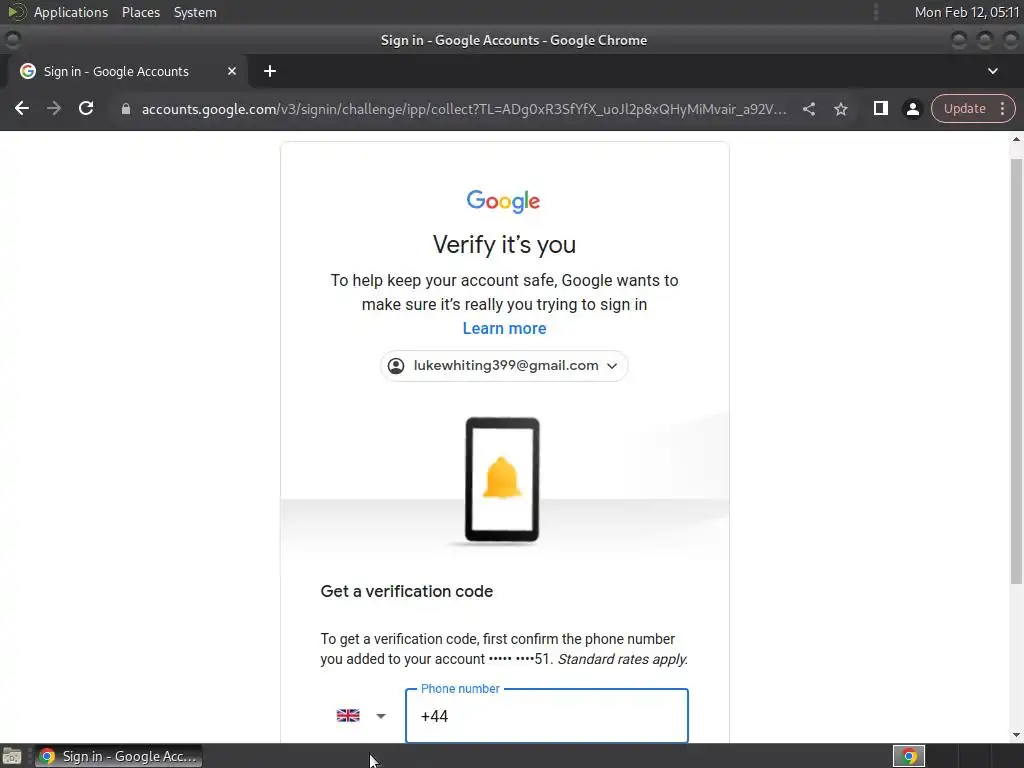This screenshot has width=1024, height=768.
Task: Share this page via the share icon
Action: coord(808,109)
